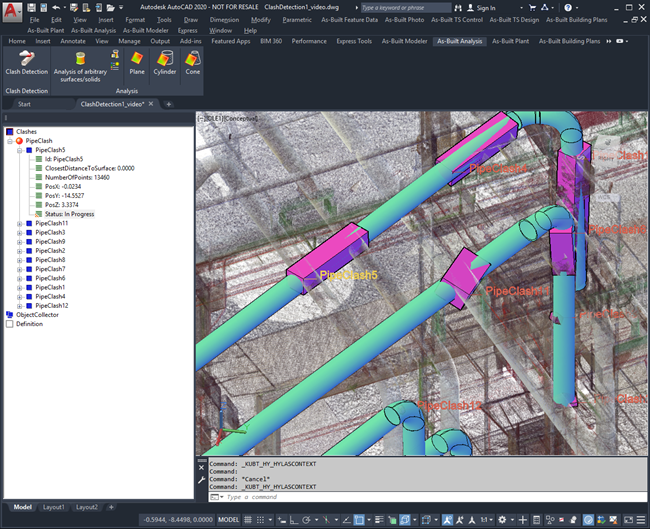Open the As-Built Analysis ribbon tab
The image size is (650, 529).
(x=459, y=41)
